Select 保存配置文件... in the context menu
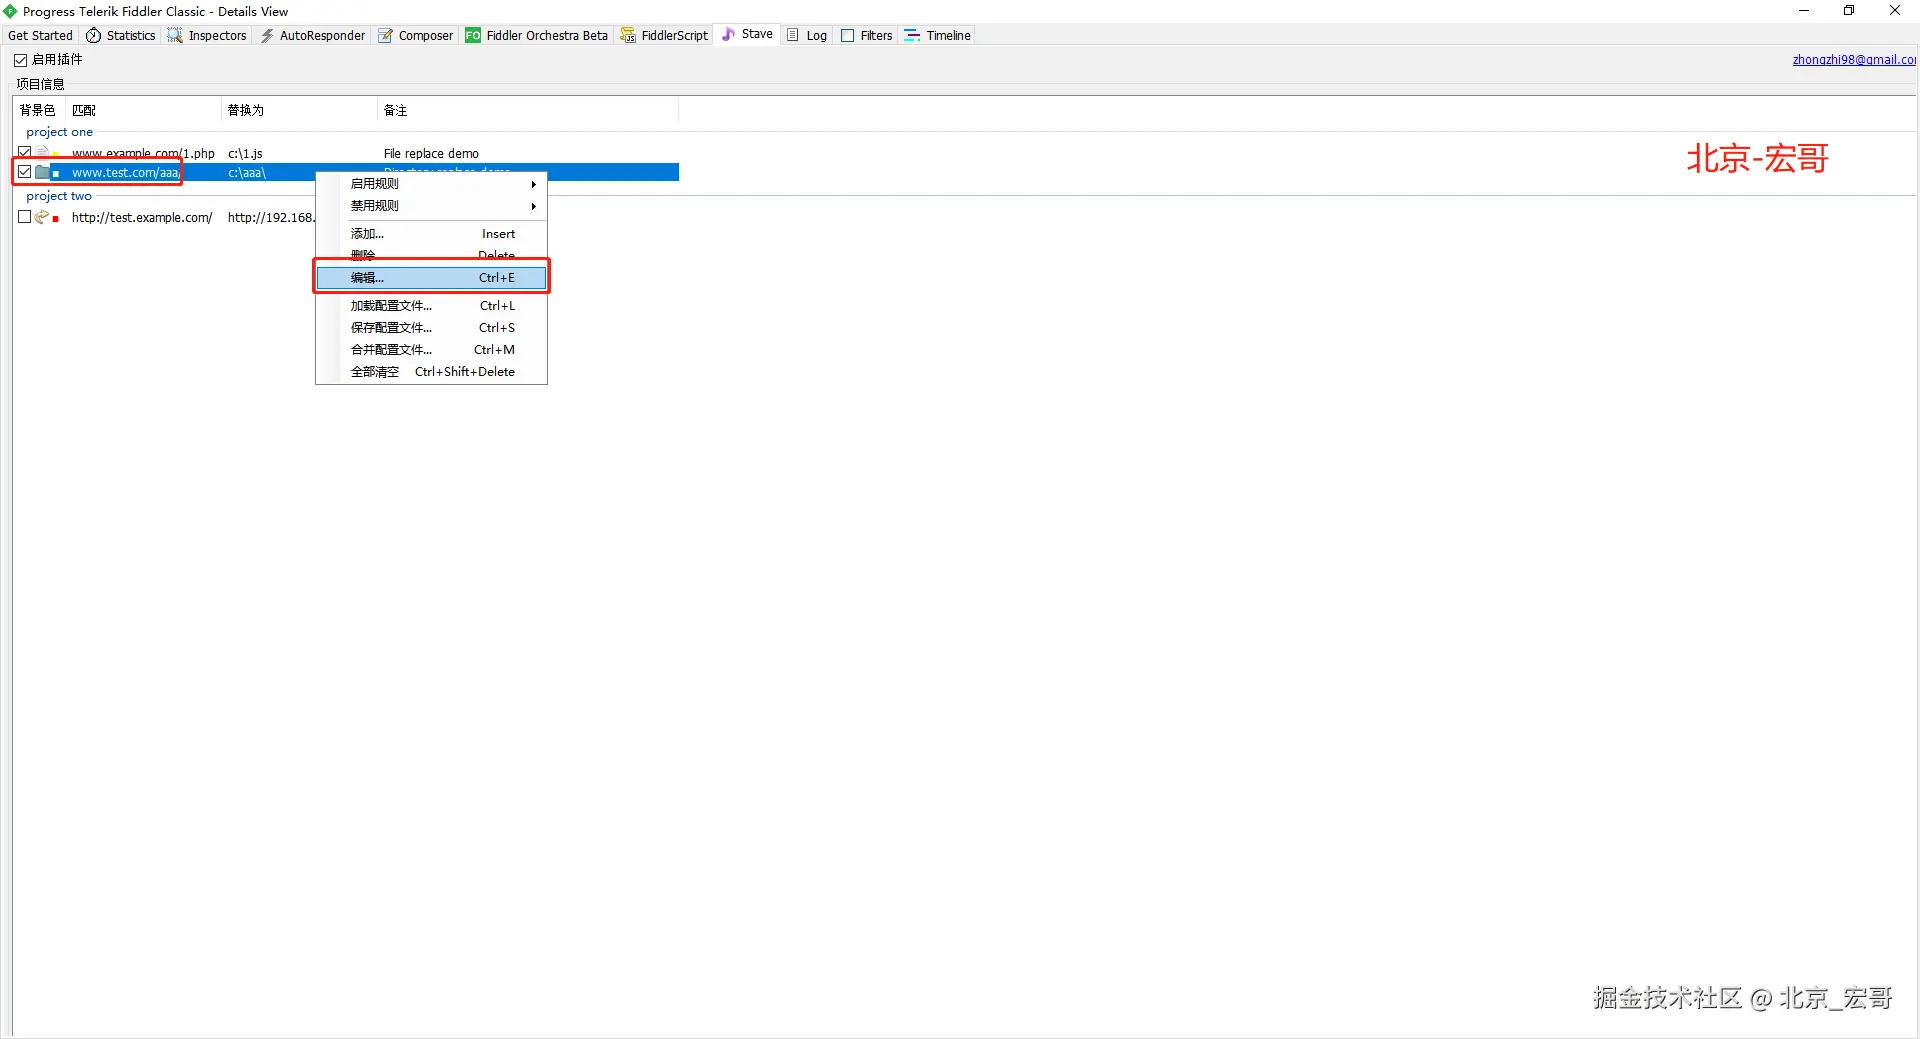This screenshot has height=1039, width=1920. (431, 328)
